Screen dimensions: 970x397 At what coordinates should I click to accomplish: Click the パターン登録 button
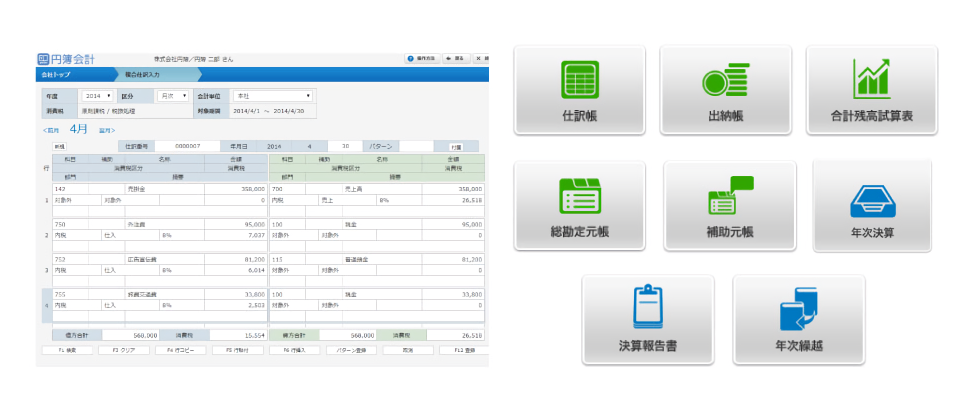point(351,350)
